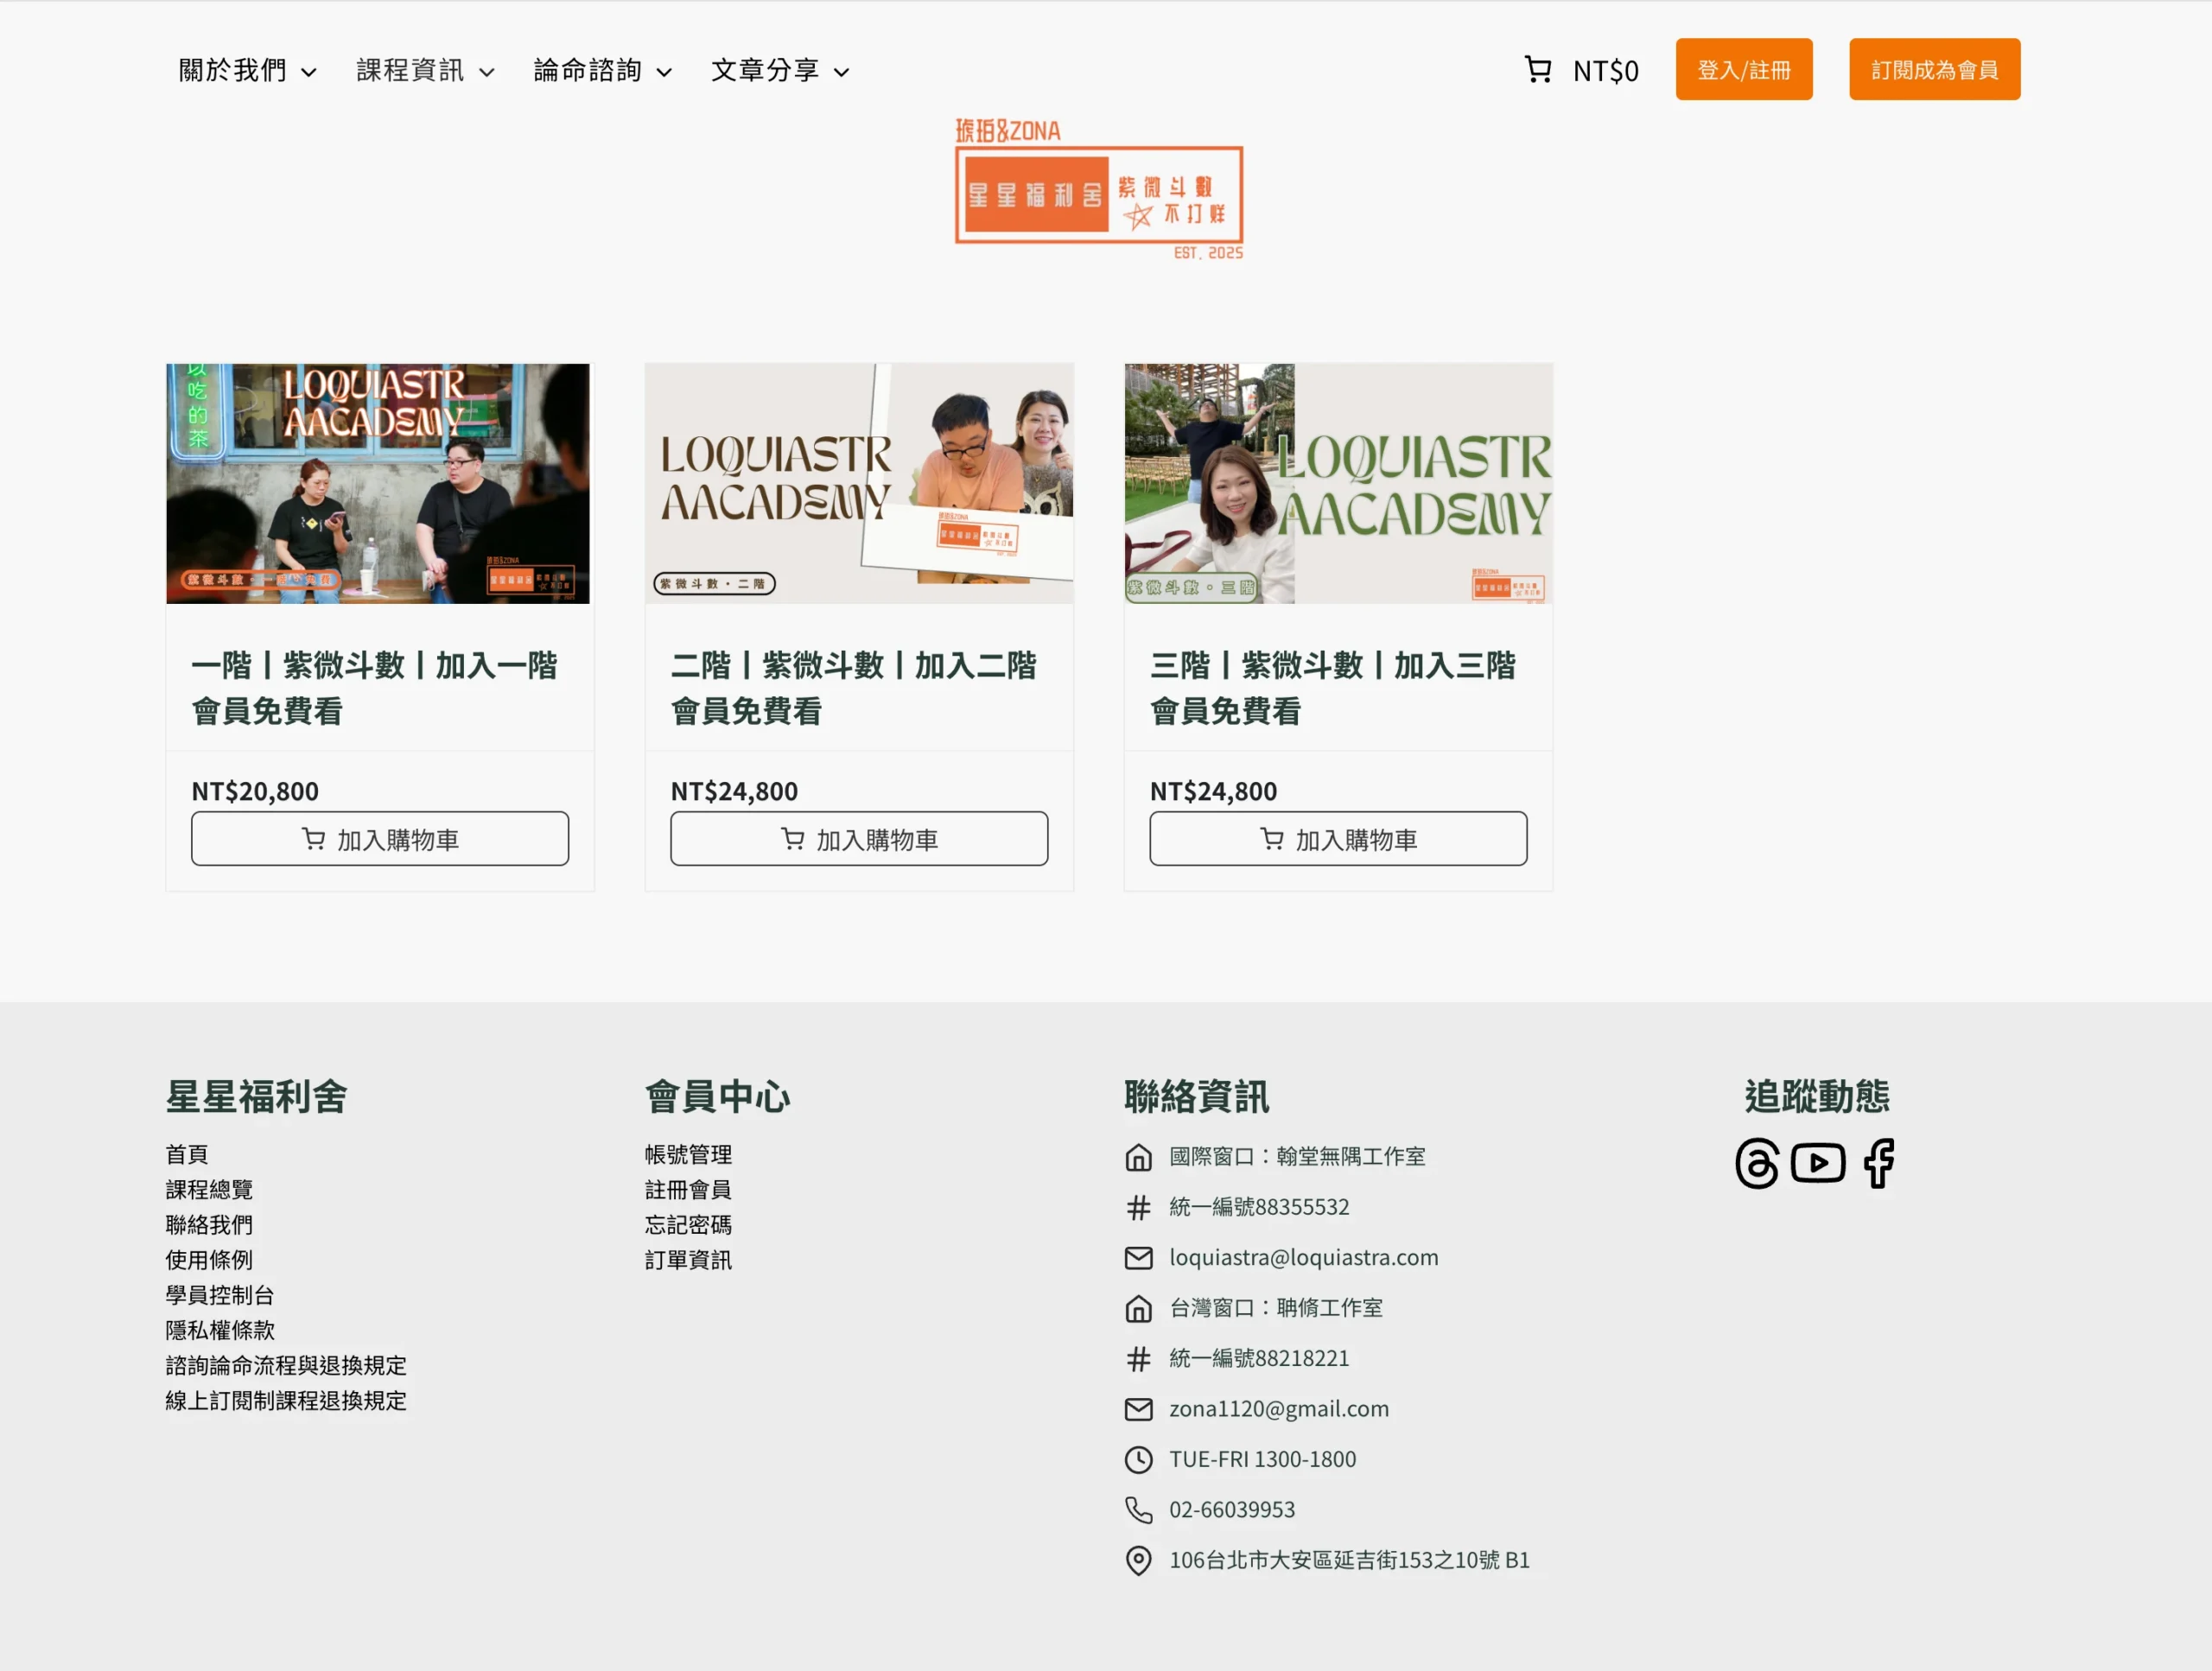Expand the 課程資訊 dropdown menu
Screen dimensions: 2212x1671
coord(425,70)
